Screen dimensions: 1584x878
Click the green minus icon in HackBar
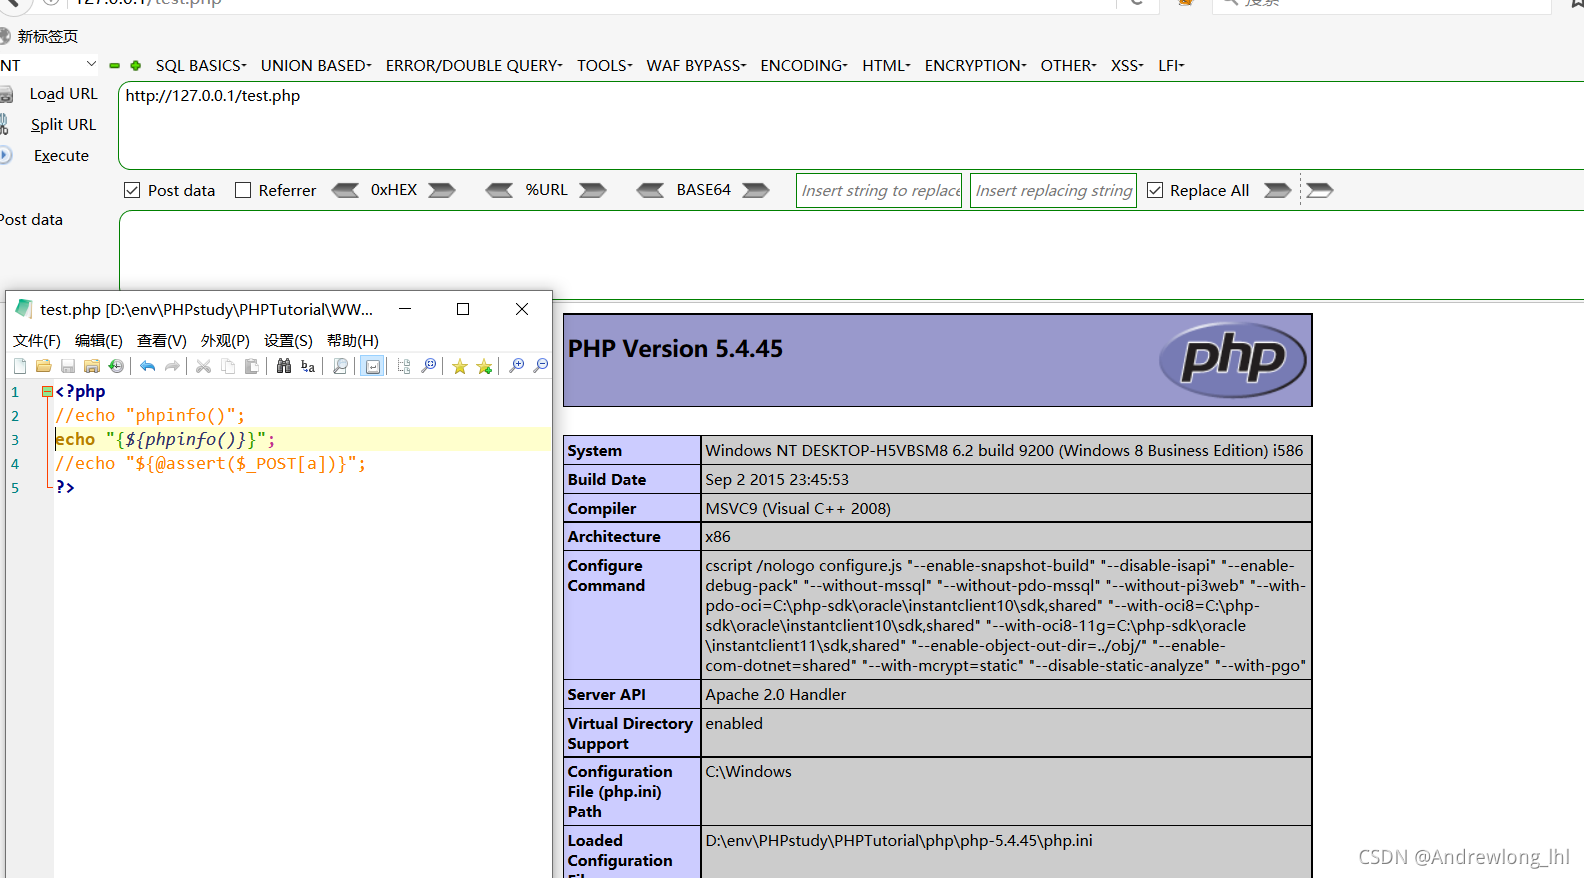click(115, 66)
